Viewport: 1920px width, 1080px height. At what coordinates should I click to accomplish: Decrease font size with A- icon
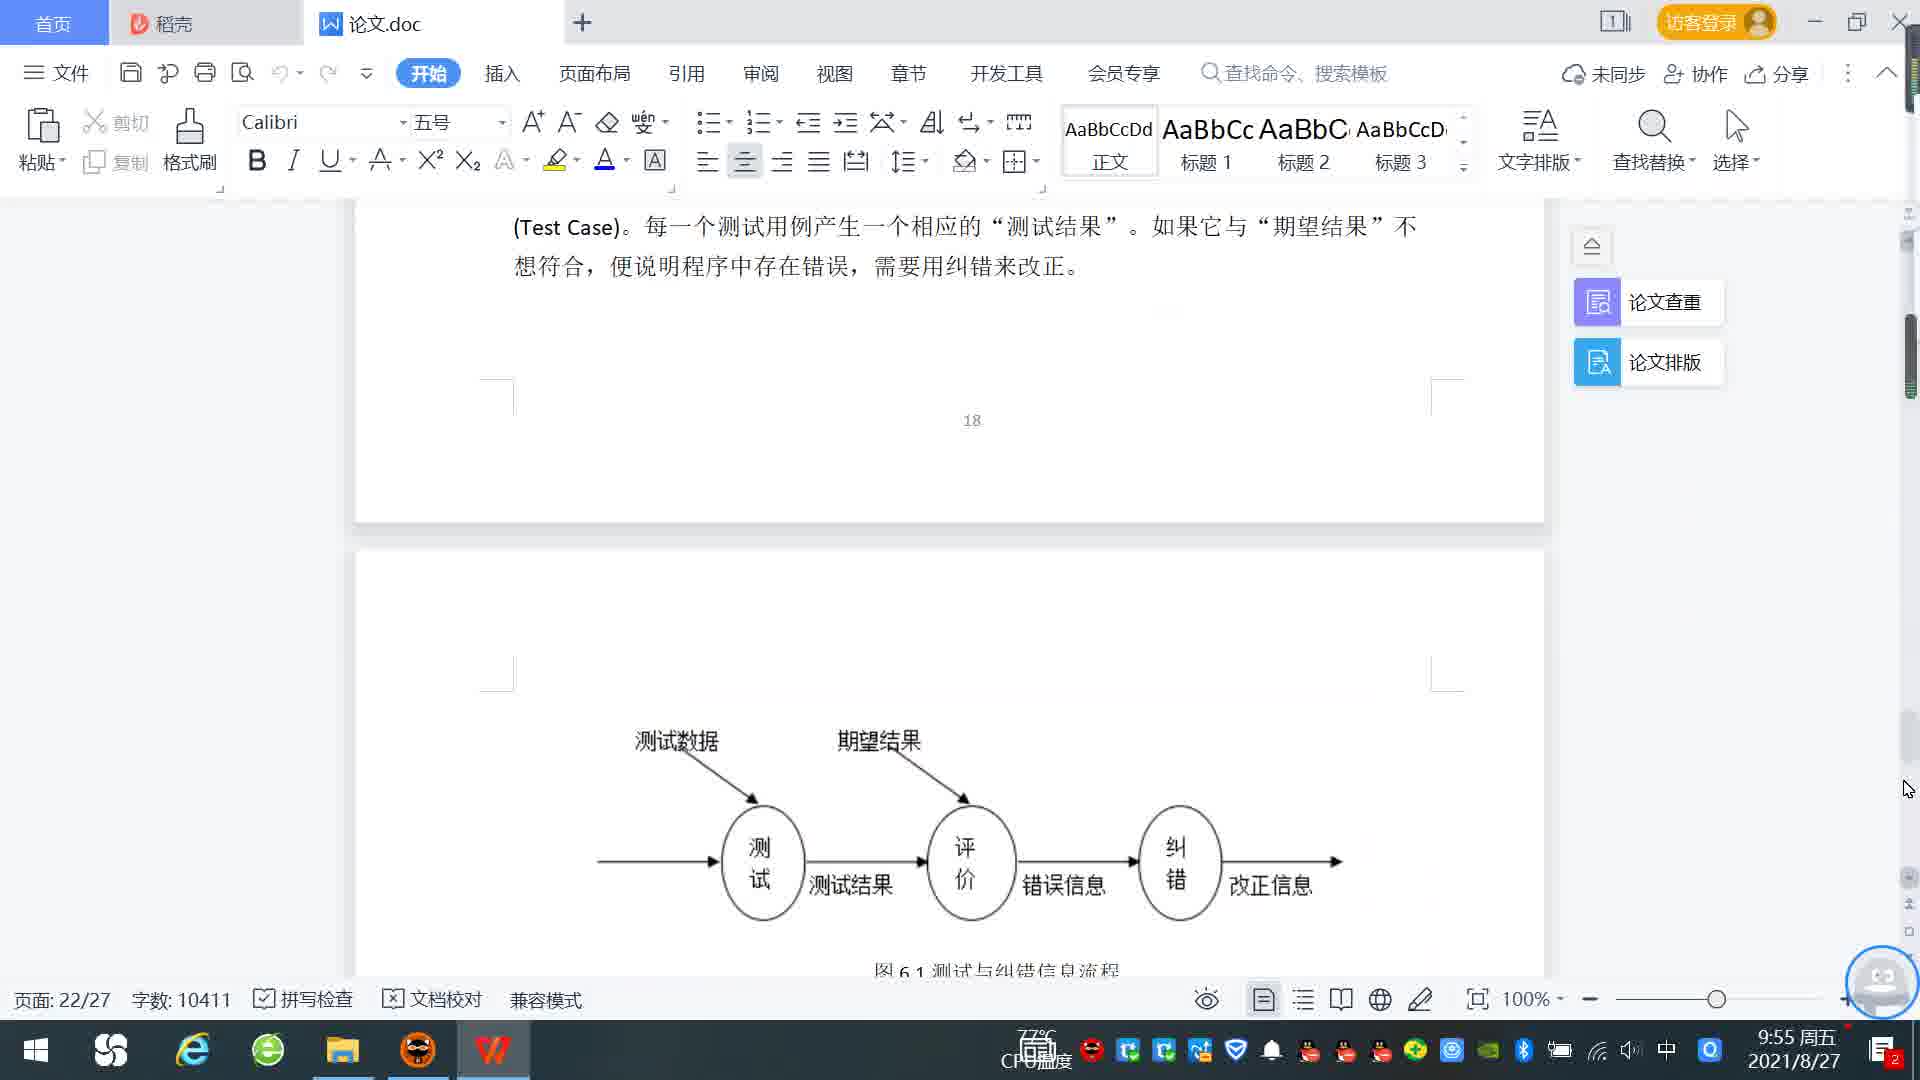(569, 122)
